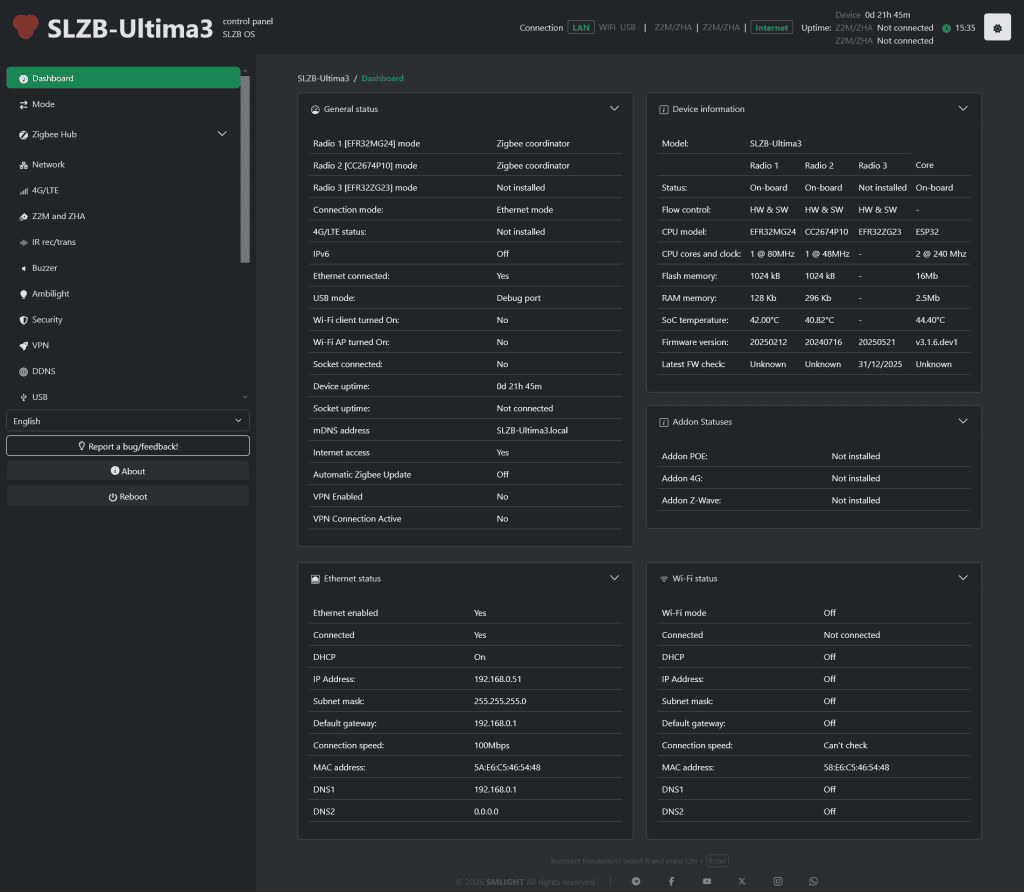Collapse the General status panel

pos(615,108)
